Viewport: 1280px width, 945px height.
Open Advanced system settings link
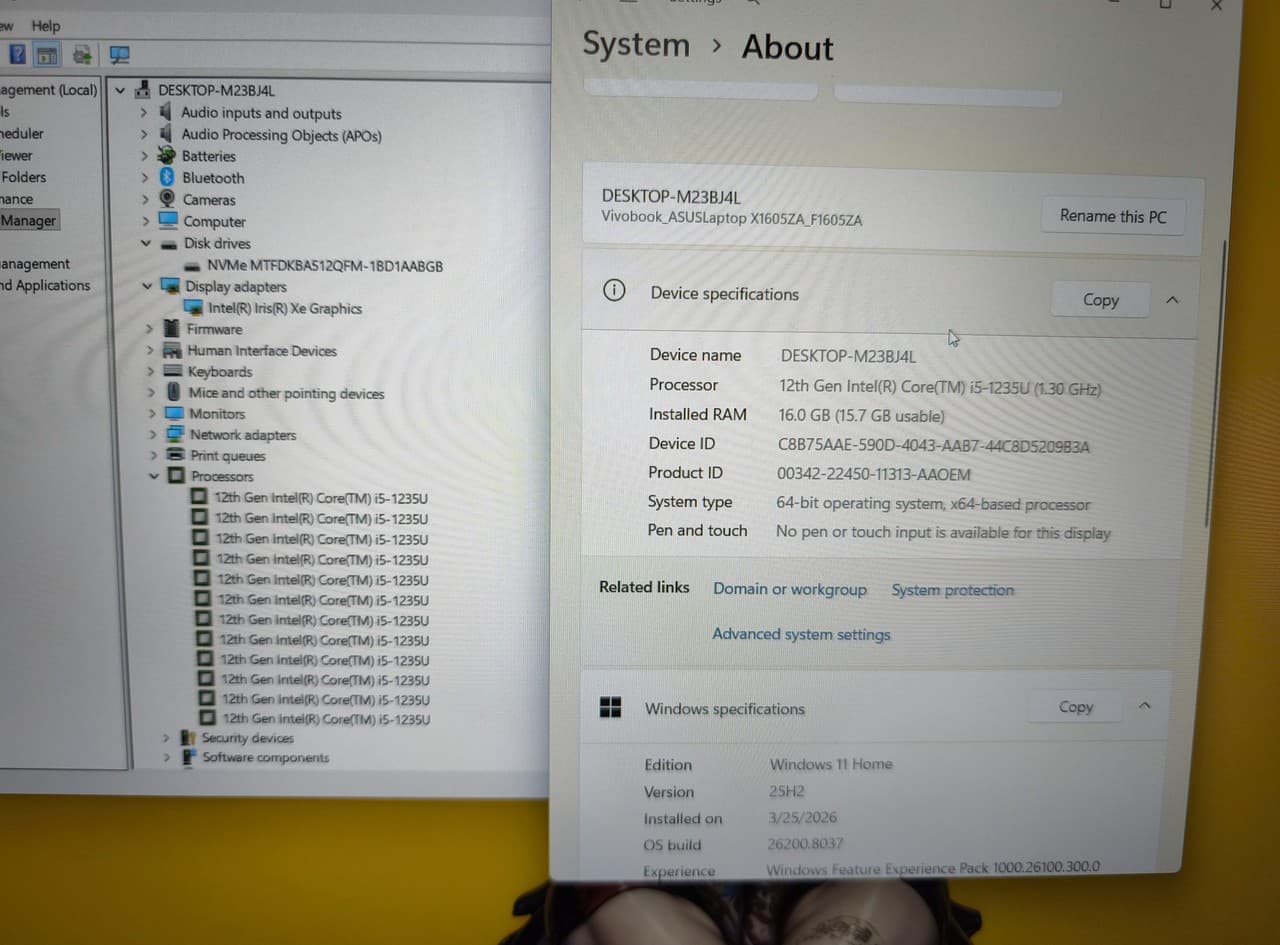tap(801, 634)
